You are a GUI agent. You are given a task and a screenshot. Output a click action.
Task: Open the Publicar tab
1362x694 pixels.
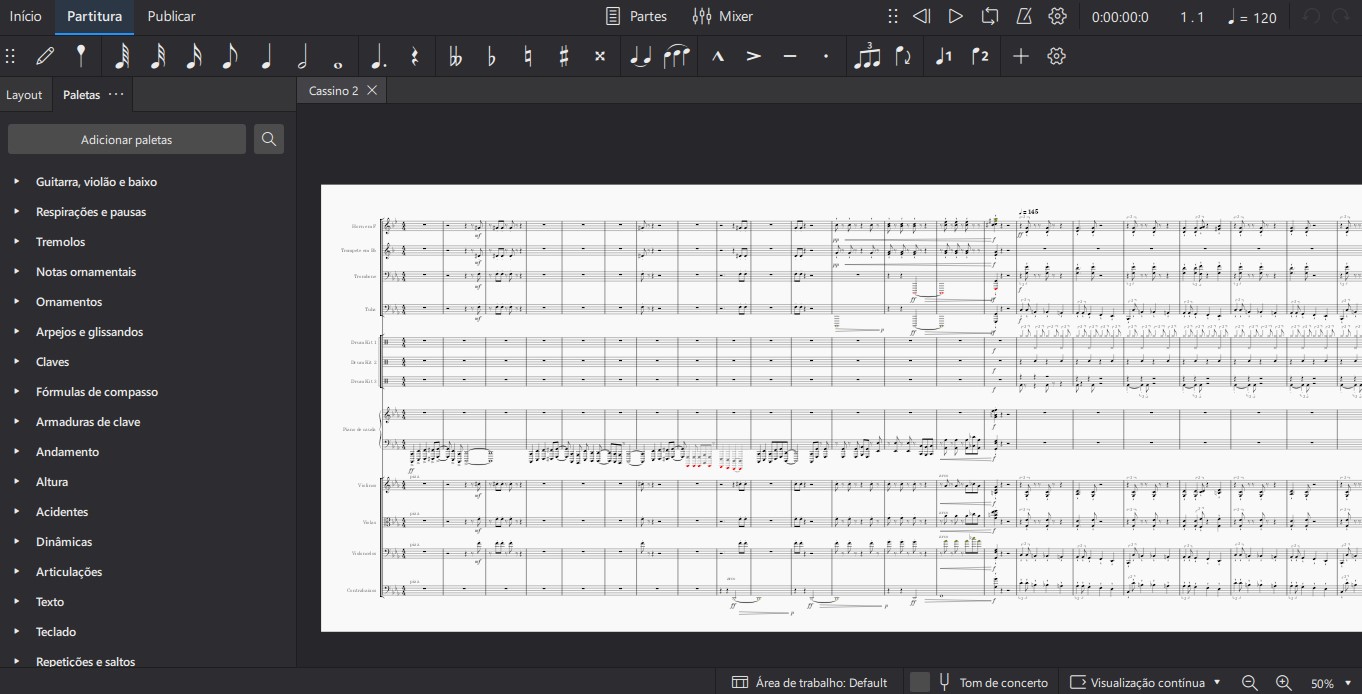click(171, 16)
